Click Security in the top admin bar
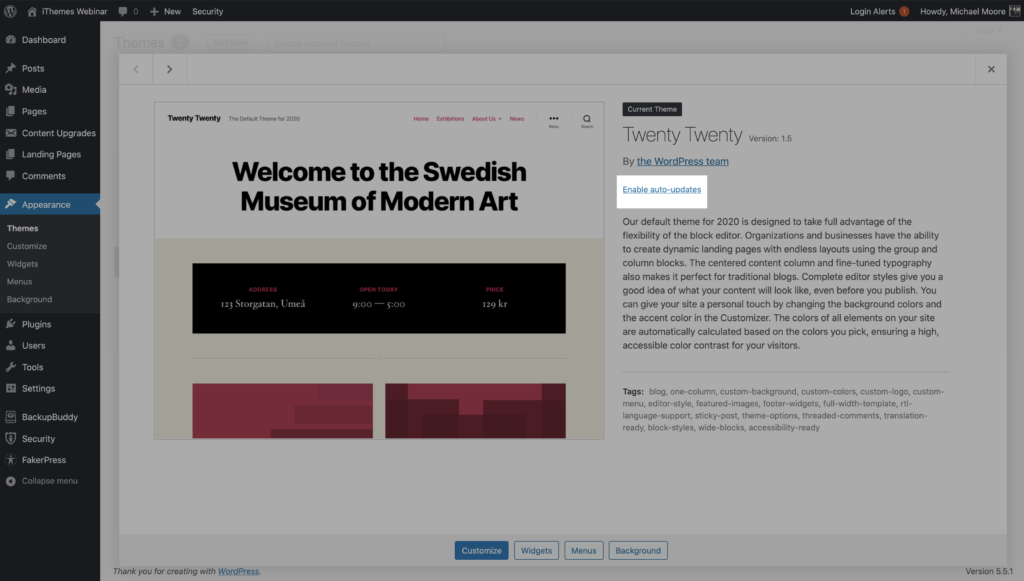The height and width of the screenshot is (581, 1024). tap(208, 11)
